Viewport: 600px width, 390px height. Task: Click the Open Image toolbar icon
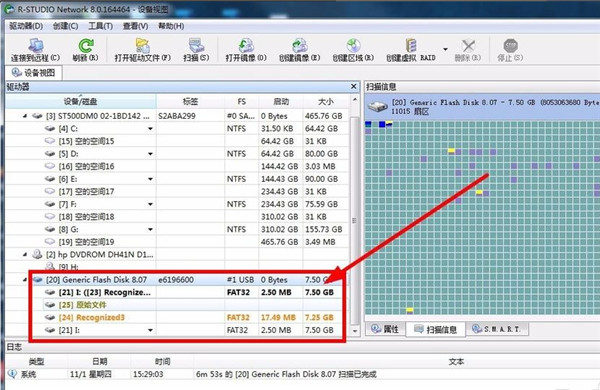pyautogui.click(x=246, y=46)
